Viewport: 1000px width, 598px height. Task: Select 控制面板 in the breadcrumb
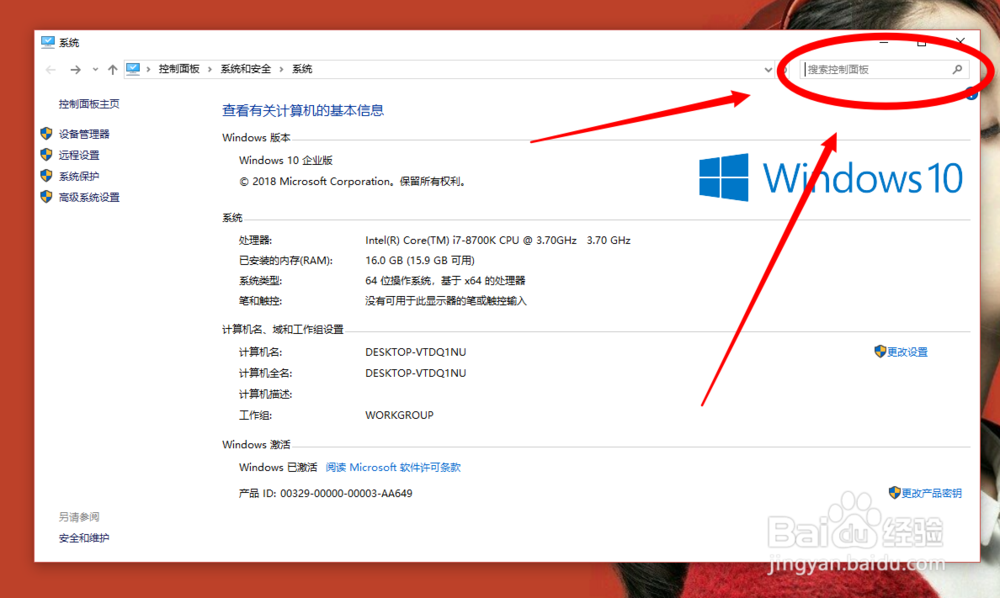point(179,68)
